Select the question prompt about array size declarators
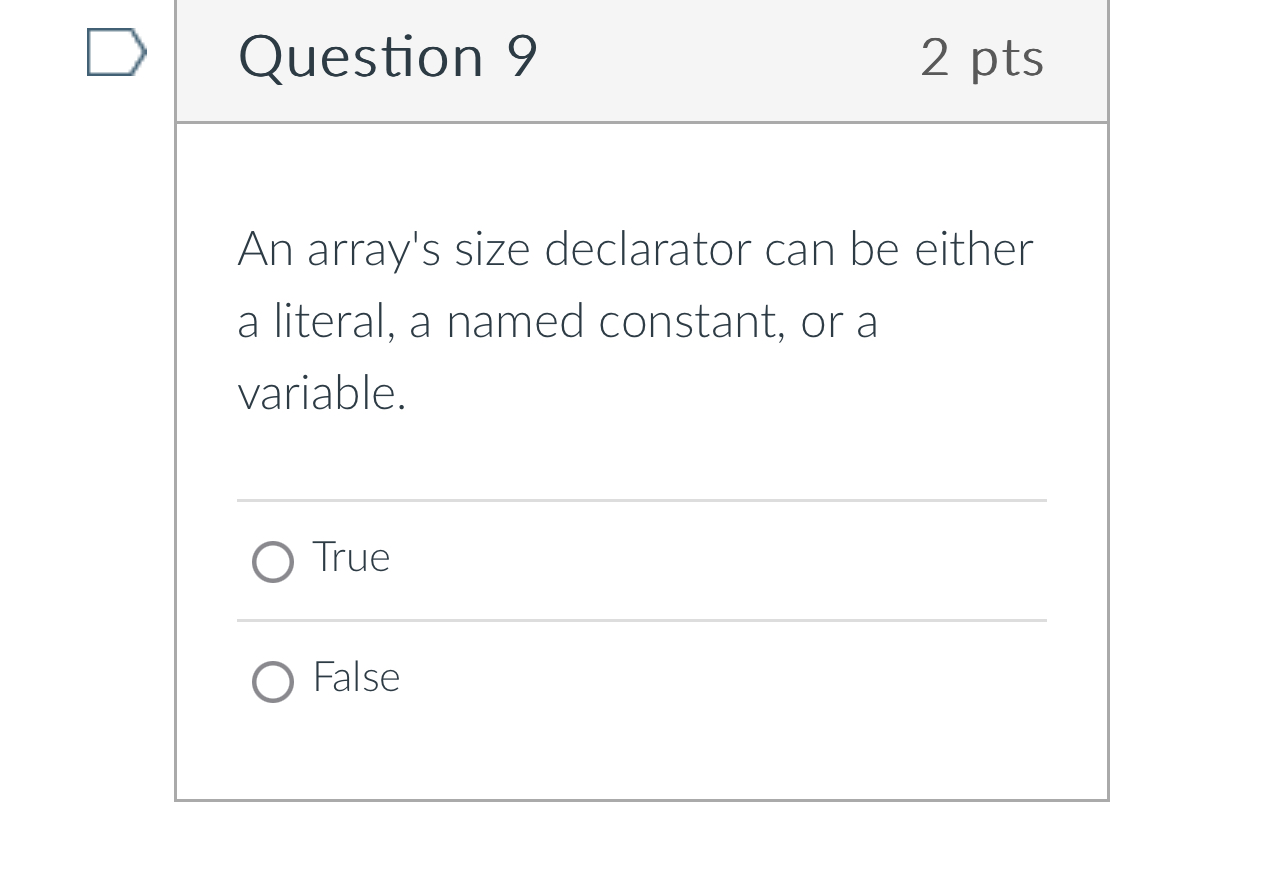 click(634, 320)
